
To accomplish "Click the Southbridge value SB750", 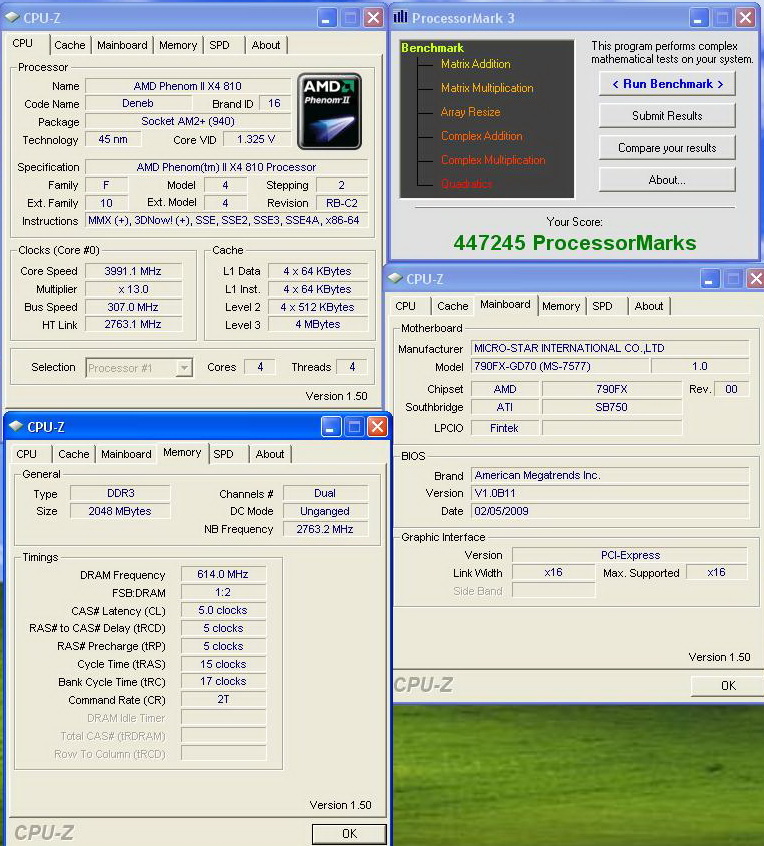I will coord(611,407).
